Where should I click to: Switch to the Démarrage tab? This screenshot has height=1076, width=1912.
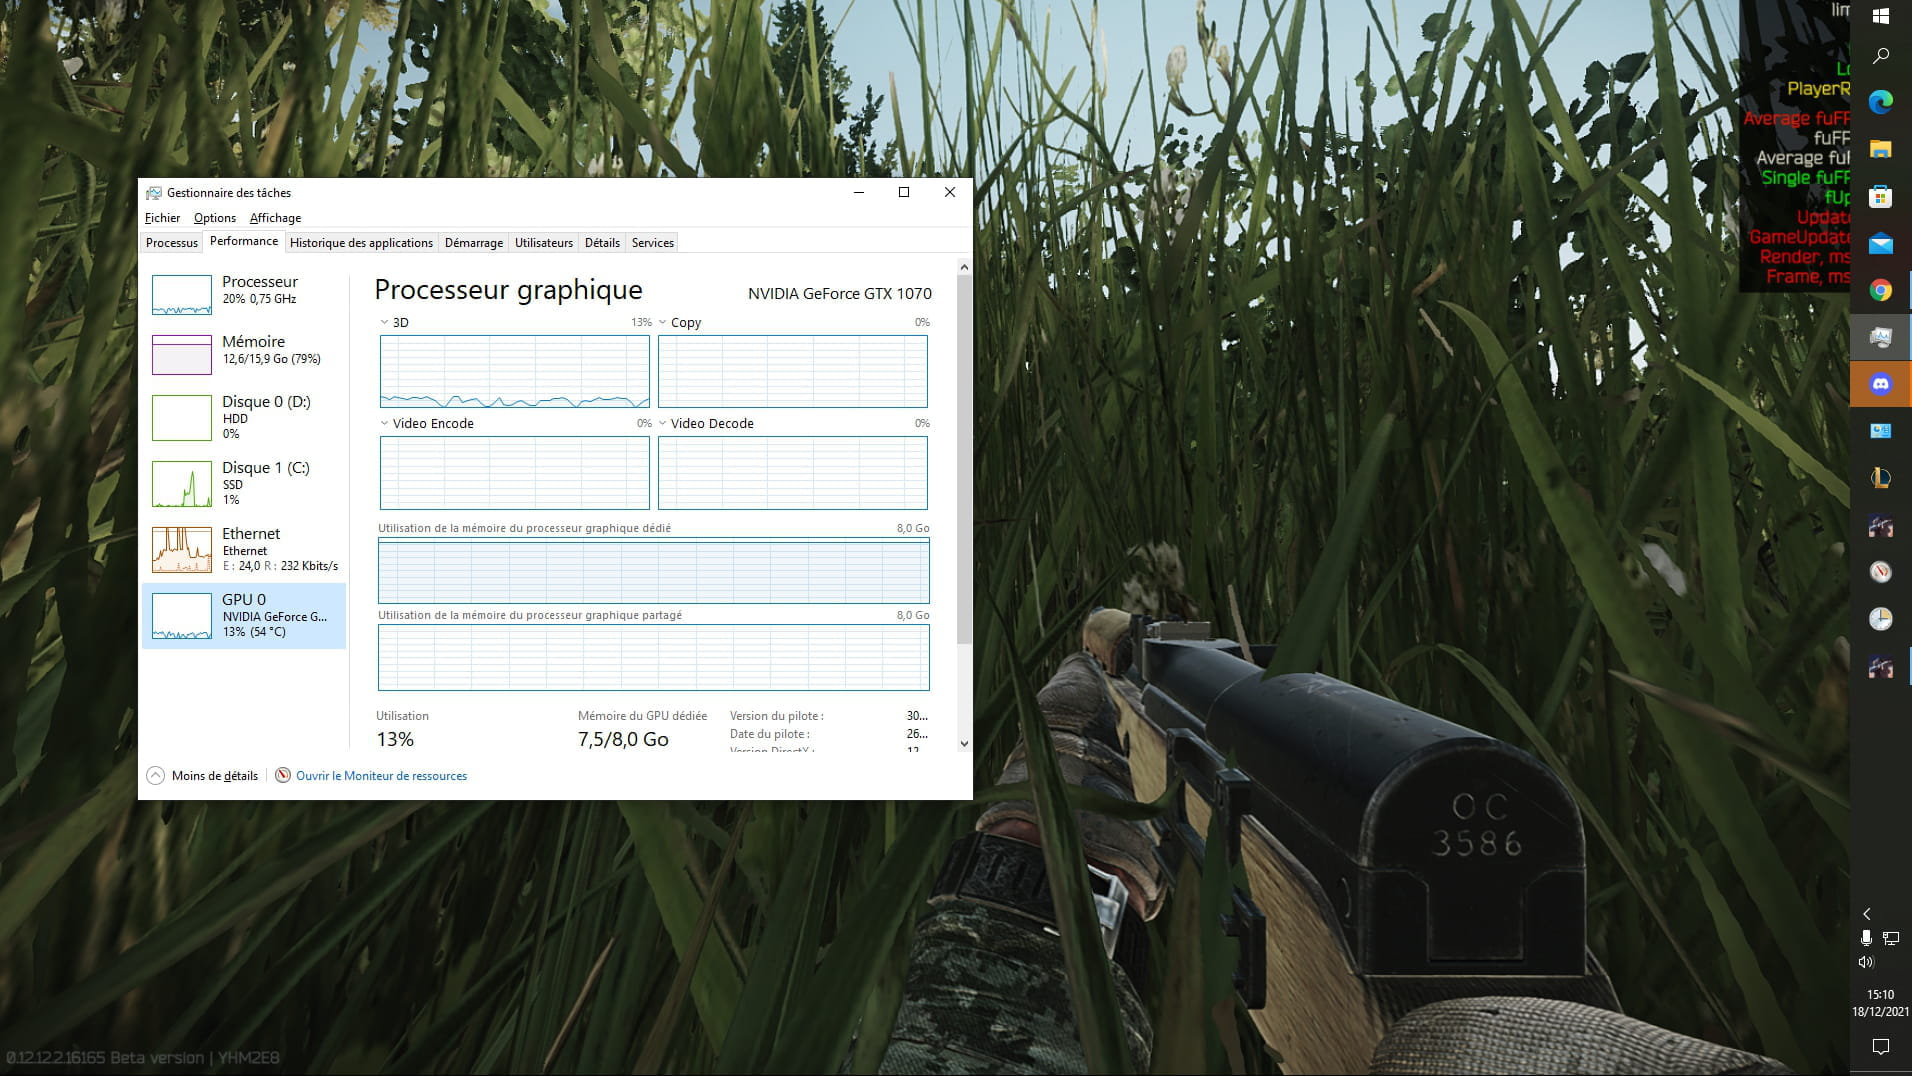[x=474, y=242]
